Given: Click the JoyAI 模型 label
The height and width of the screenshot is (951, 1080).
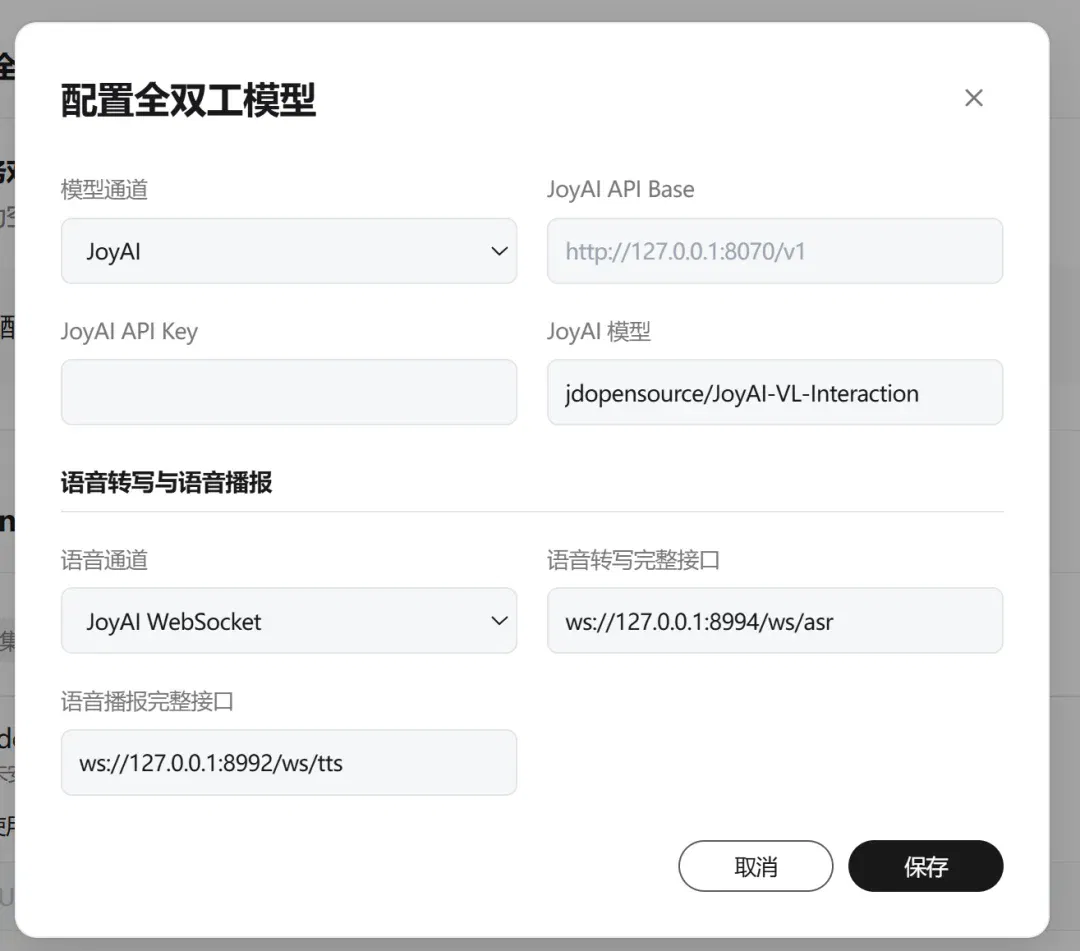Looking at the screenshot, I should (x=599, y=331).
